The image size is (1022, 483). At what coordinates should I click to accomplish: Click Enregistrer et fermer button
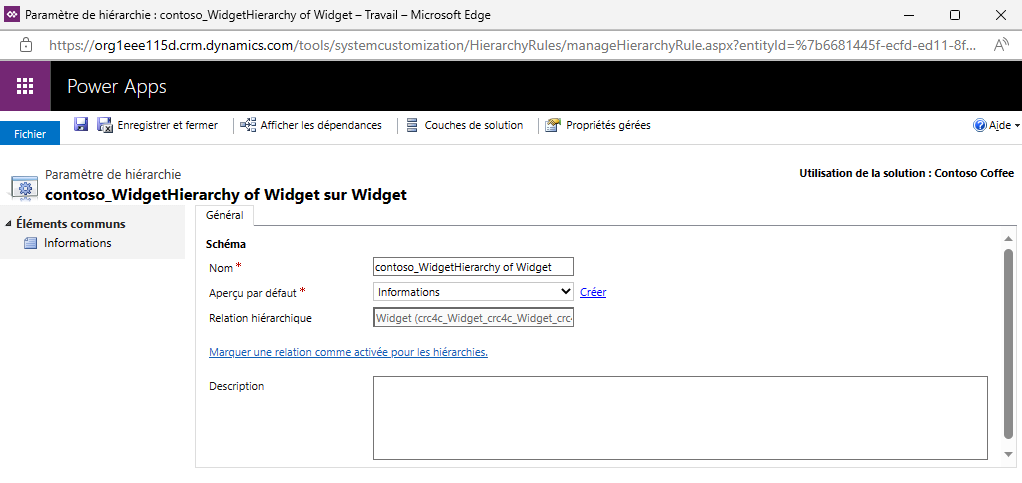click(x=158, y=125)
